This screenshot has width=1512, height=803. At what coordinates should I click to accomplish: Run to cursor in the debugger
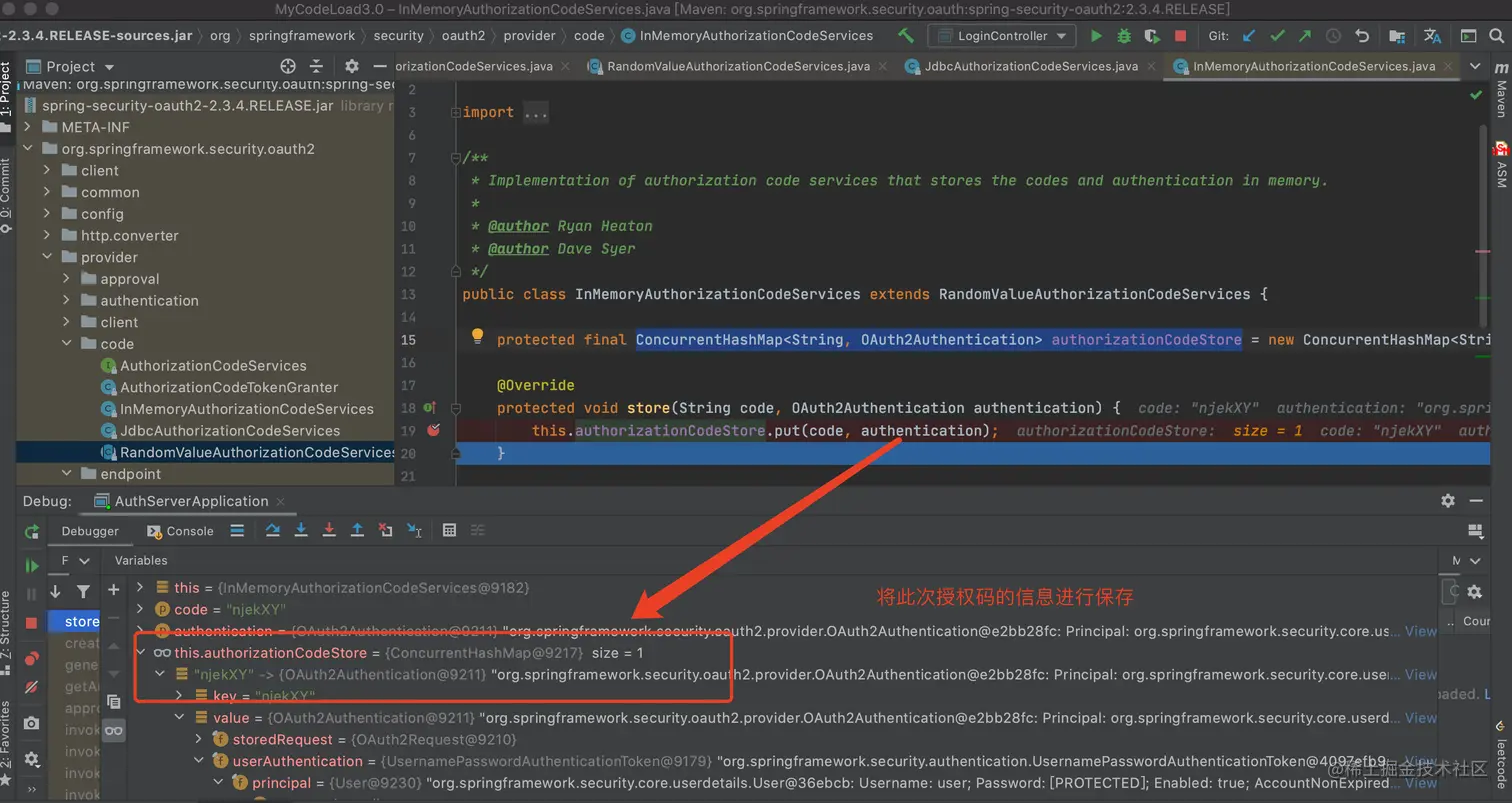point(414,530)
